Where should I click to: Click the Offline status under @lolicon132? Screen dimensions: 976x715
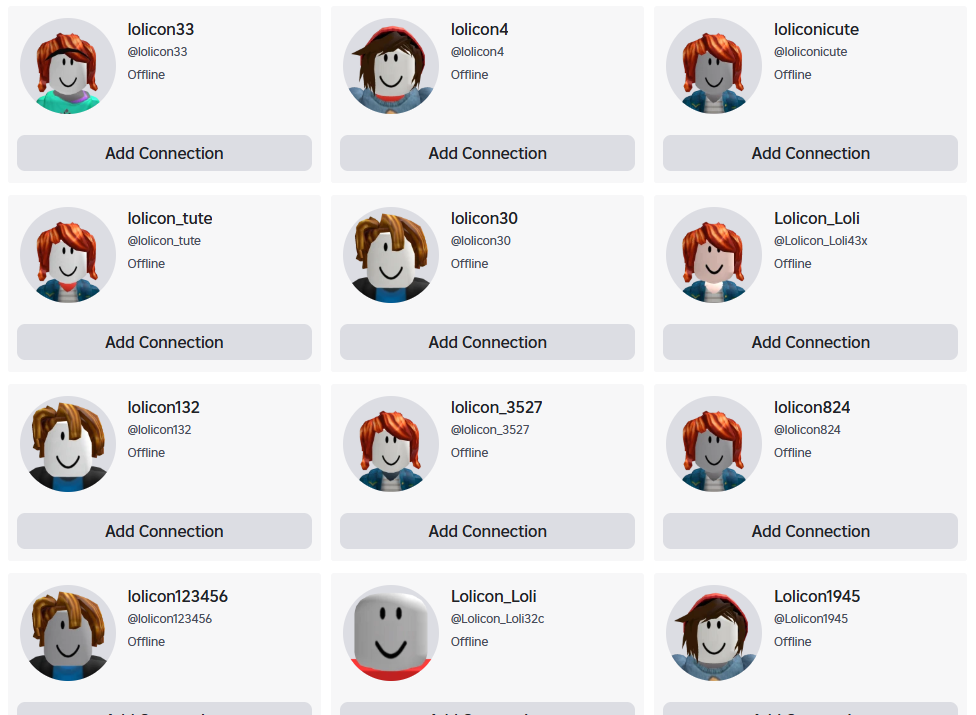(x=146, y=453)
